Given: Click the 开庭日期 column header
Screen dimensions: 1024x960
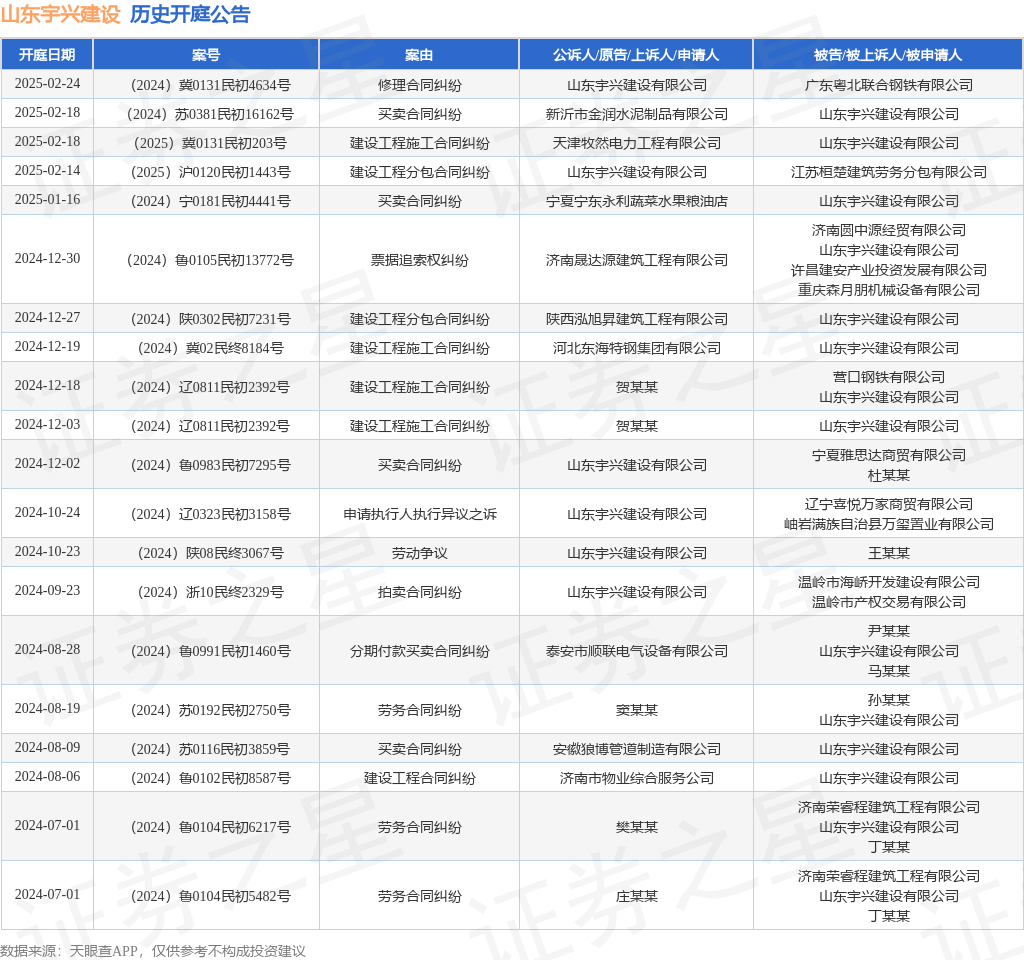Looking at the screenshot, I should pos(47,55).
